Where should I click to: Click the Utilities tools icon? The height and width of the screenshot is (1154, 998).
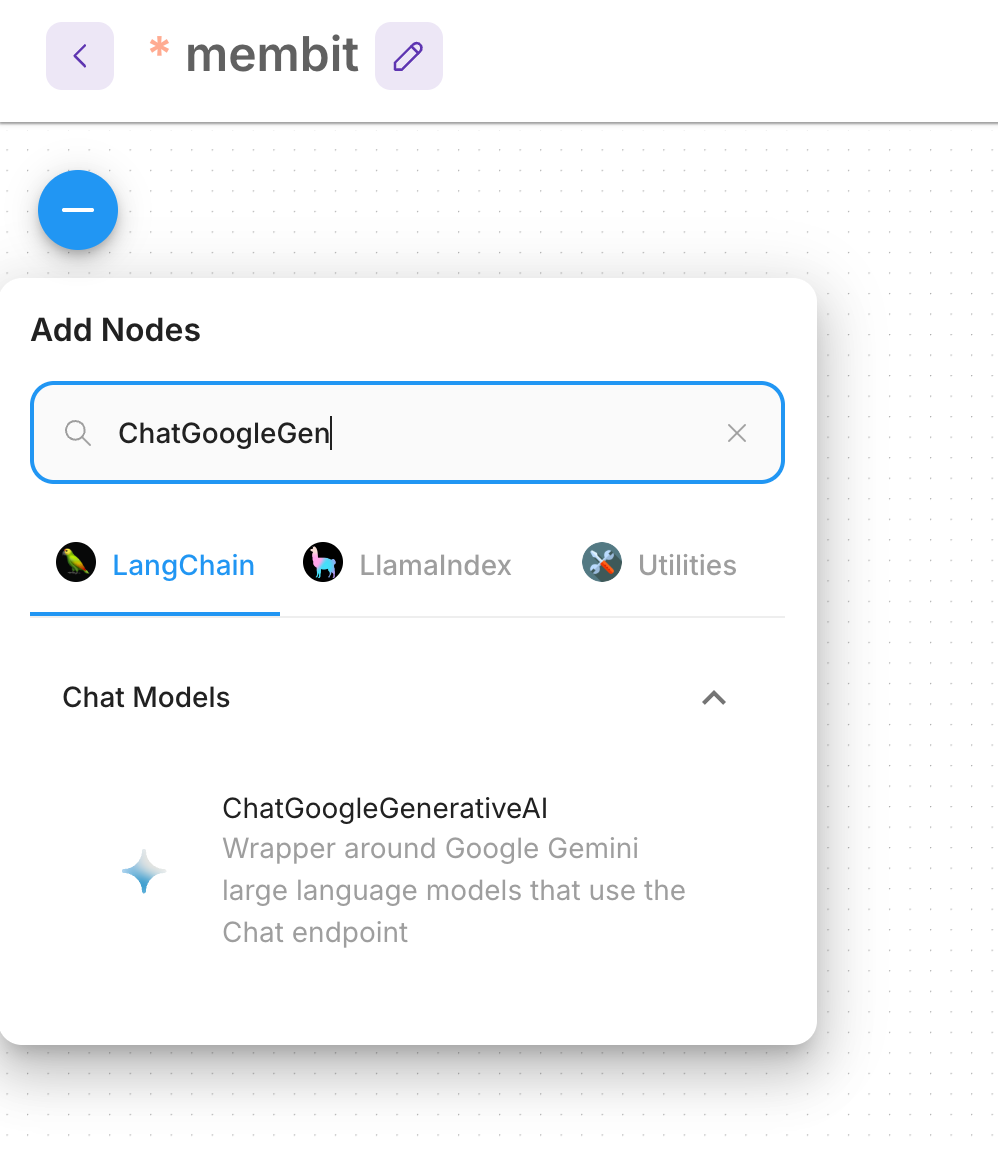coord(601,562)
